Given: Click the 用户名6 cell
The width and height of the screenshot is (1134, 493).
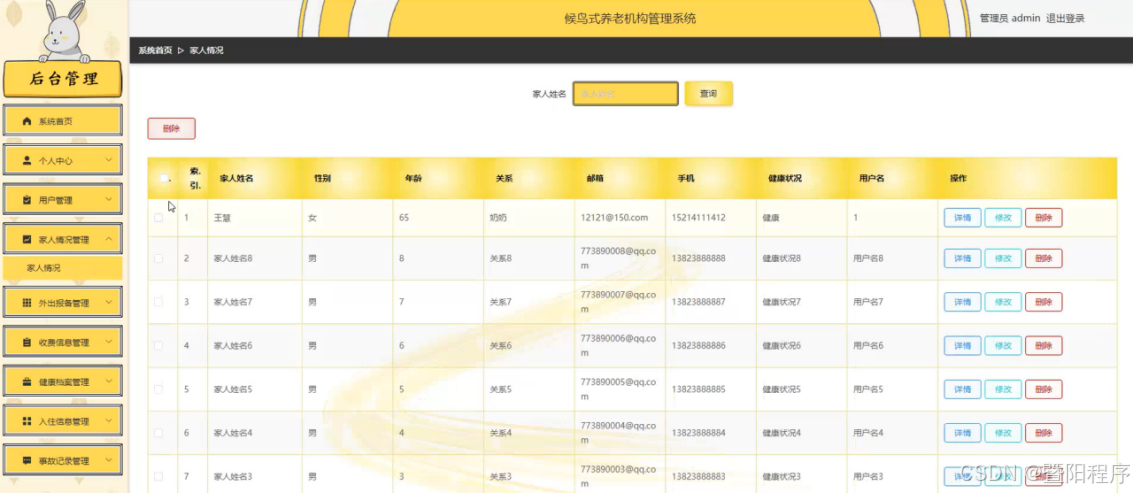Looking at the screenshot, I should click(869, 346).
